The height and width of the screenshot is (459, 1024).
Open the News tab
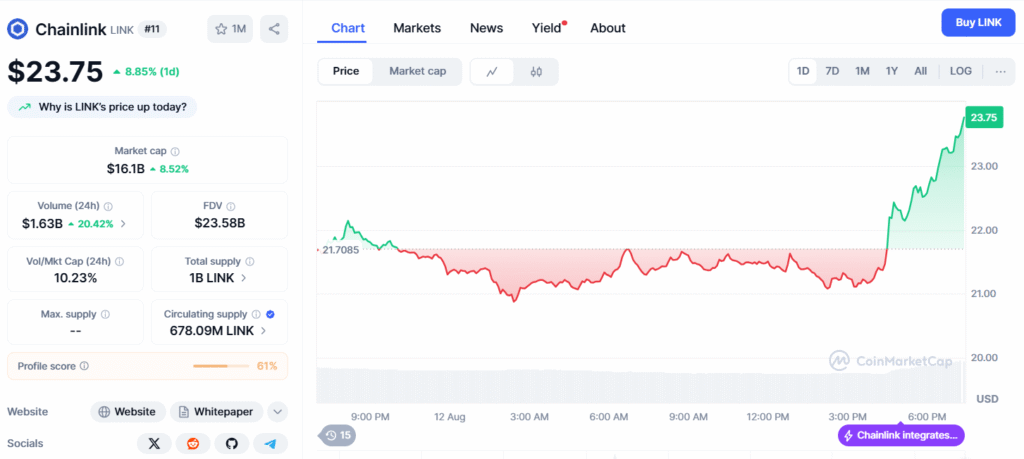(x=487, y=28)
